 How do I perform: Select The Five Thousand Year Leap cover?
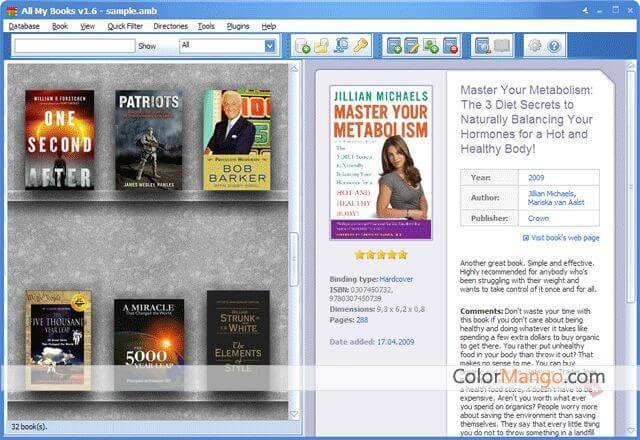pos(58,340)
